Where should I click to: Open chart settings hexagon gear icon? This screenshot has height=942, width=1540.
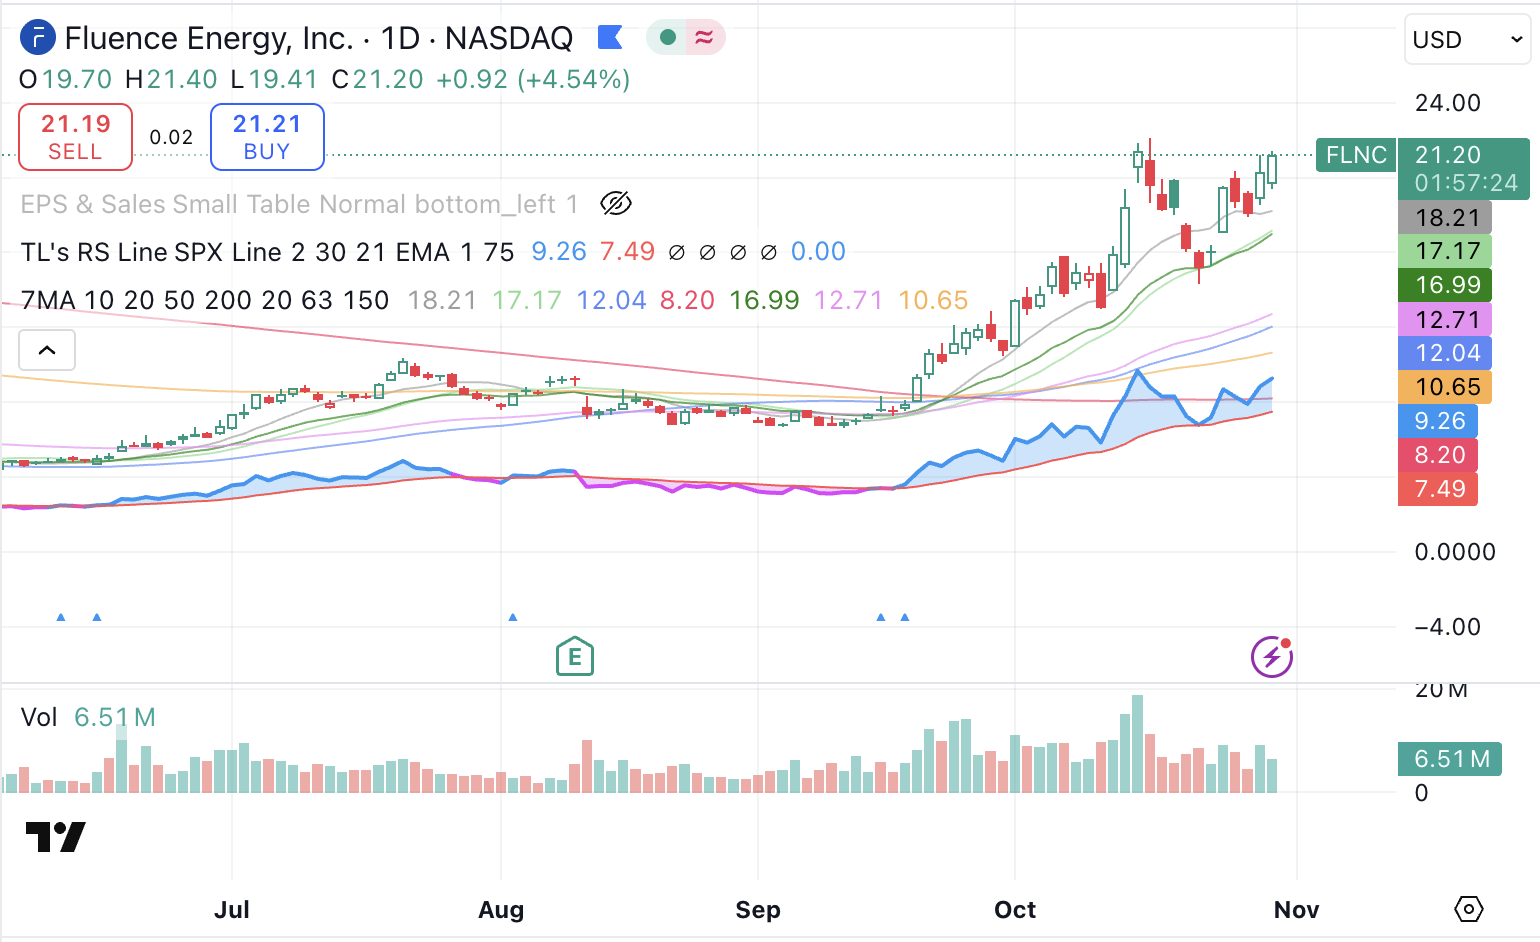(1469, 909)
